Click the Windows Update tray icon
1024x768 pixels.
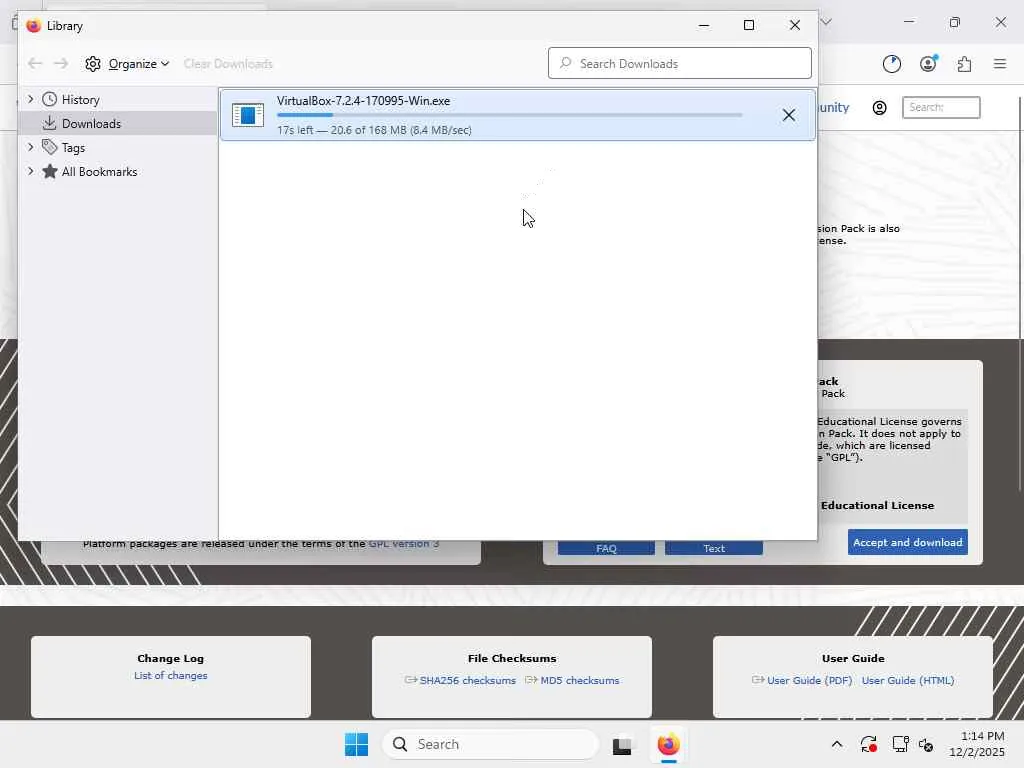[868, 744]
